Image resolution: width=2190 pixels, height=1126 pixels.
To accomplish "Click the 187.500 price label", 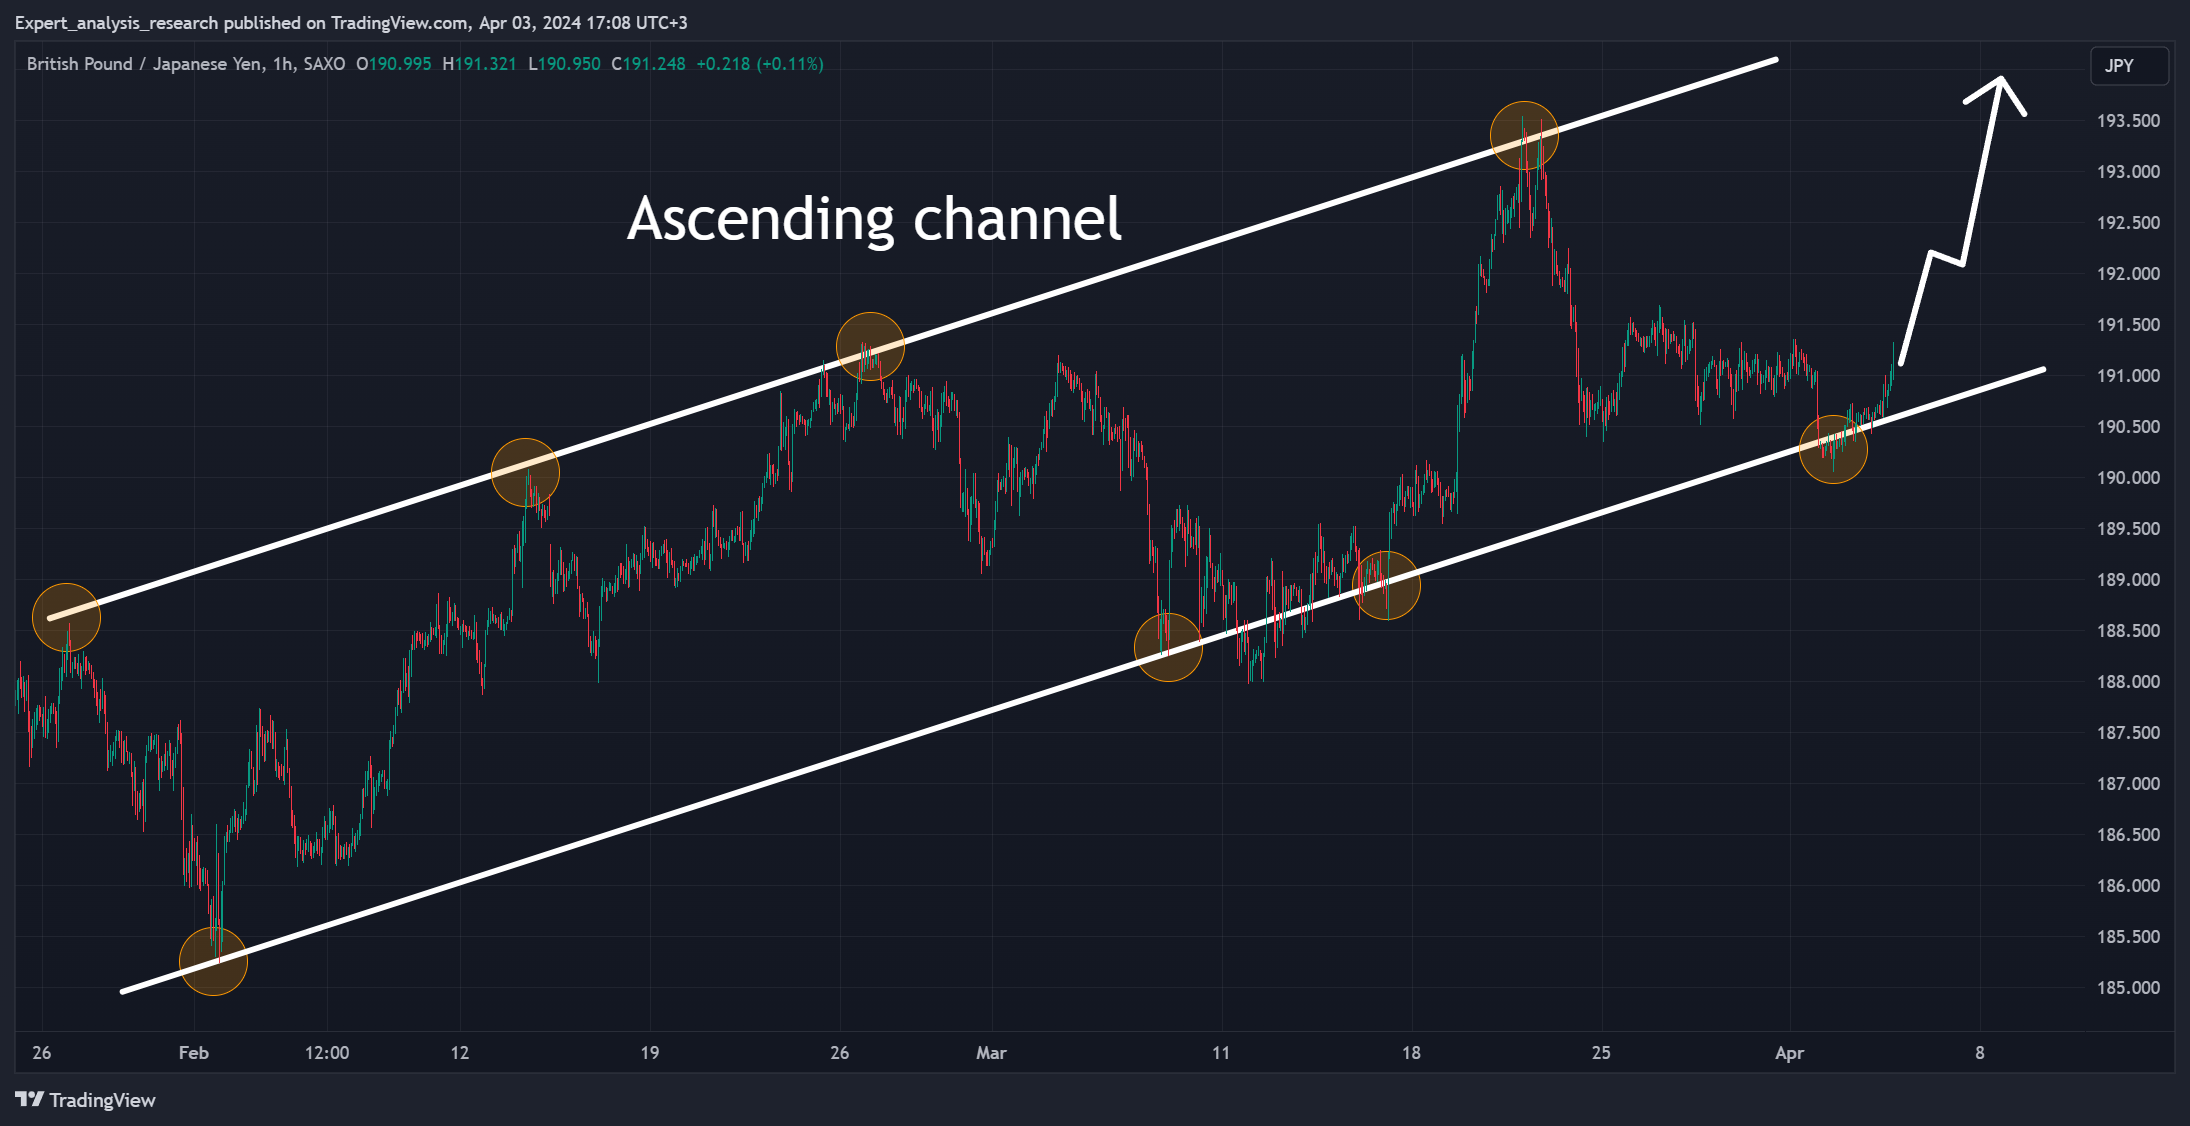I will point(2128,733).
